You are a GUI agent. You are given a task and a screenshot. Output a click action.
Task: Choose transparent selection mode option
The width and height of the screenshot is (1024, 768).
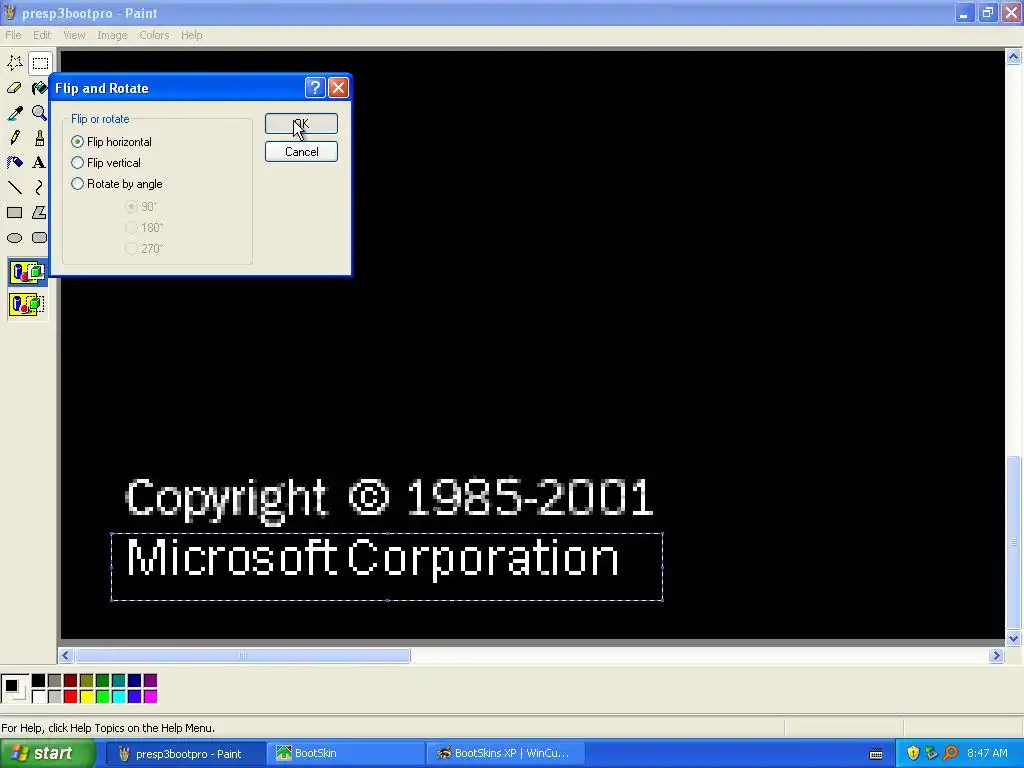pos(27,304)
